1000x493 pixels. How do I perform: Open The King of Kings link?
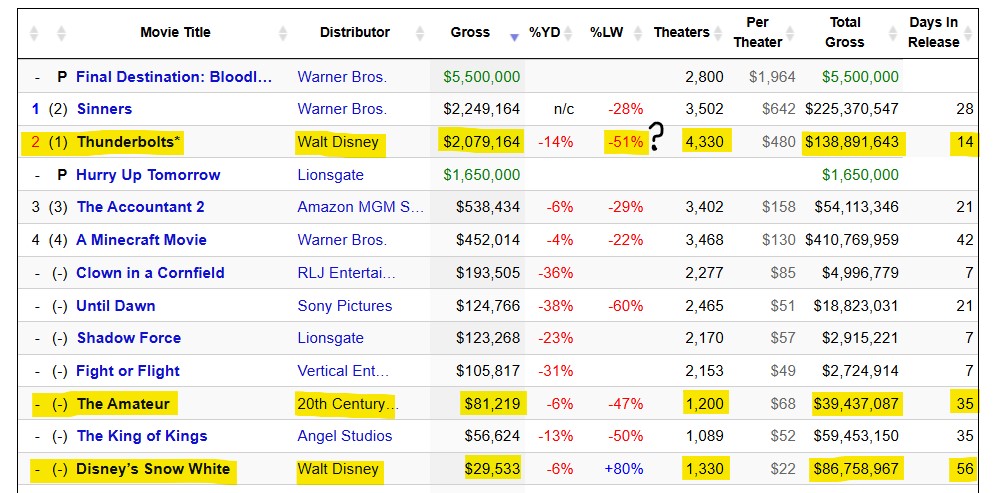coord(142,436)
